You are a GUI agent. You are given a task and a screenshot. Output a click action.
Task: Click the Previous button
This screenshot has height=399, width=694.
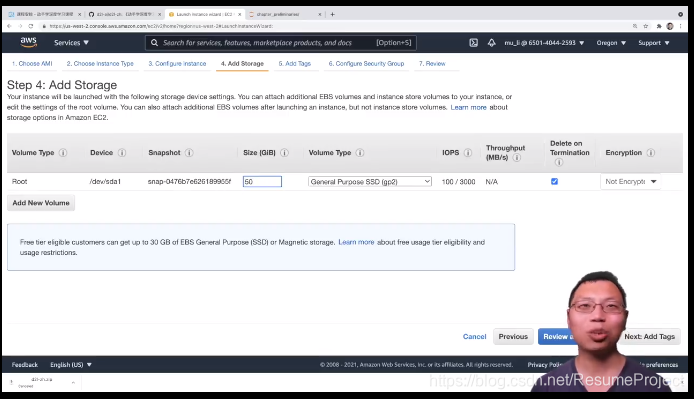pyautogui.click(x=513, y=337)
